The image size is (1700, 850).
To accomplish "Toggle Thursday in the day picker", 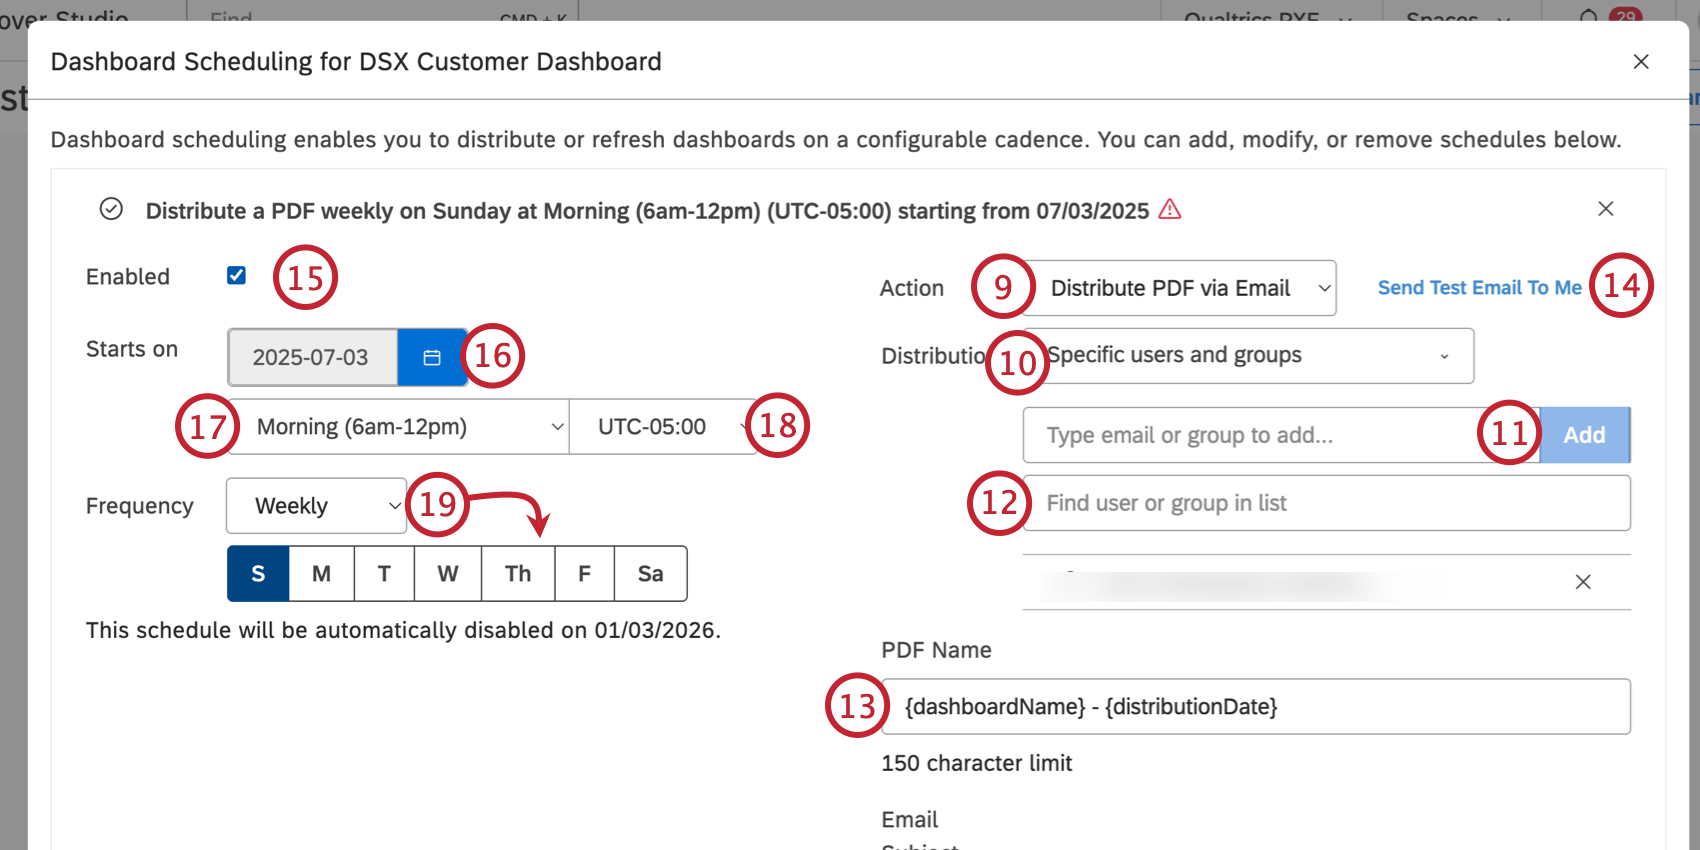I will [518, 573].
